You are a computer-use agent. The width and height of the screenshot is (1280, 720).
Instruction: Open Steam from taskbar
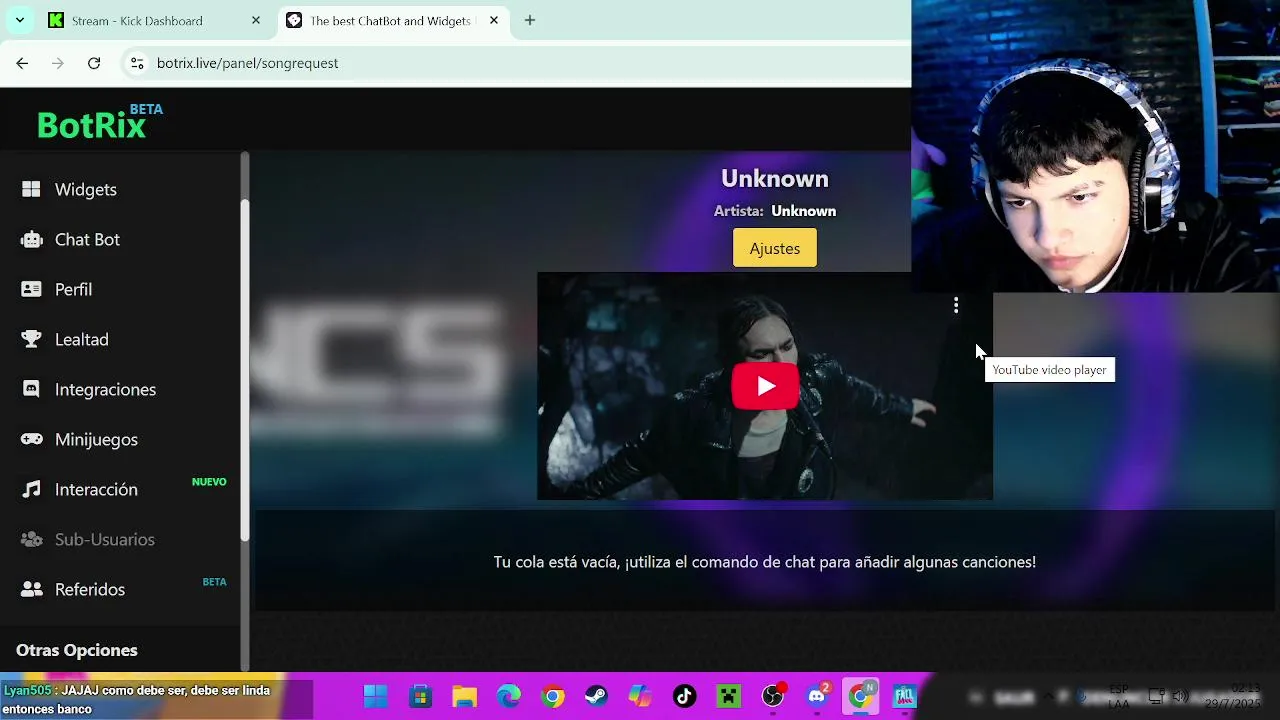[596, 696]
